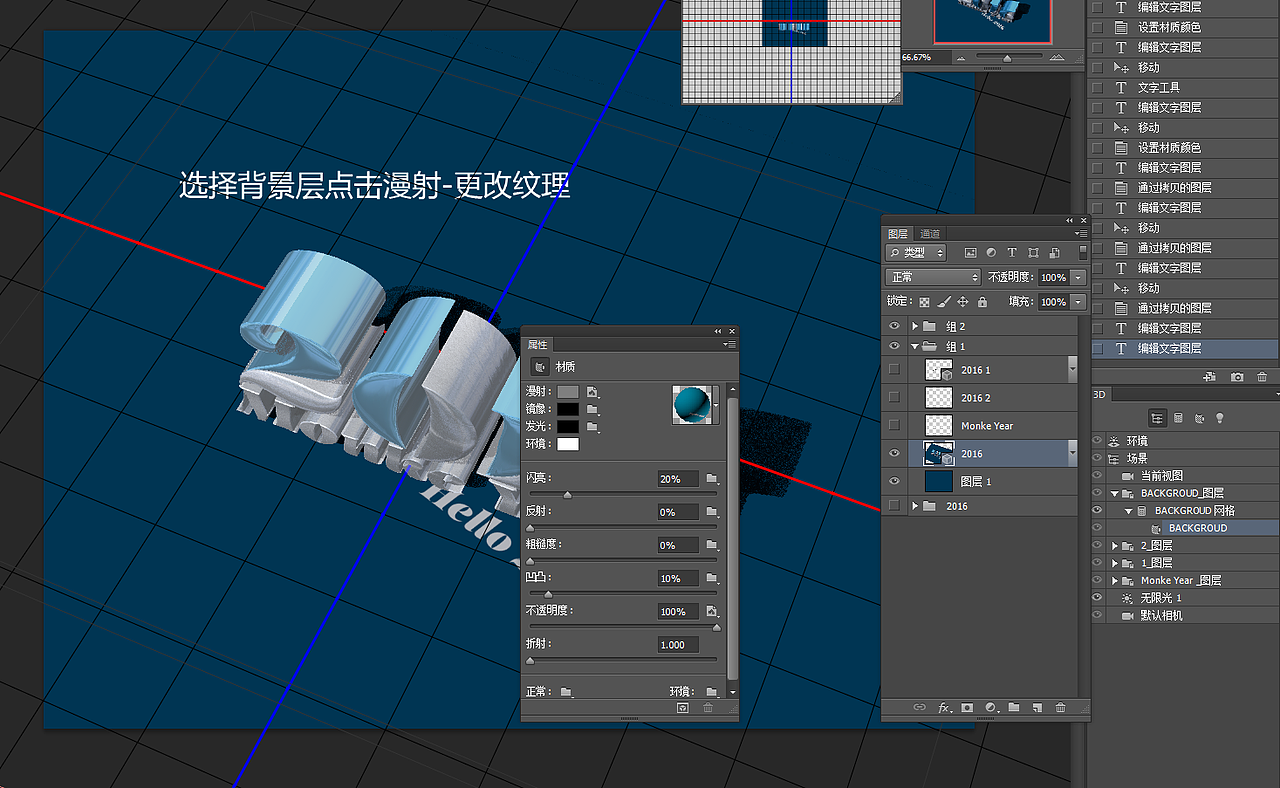Screen dimensions: 1280x788
Task: Open the 正常 blend mode dropdown
Action: click(933, 277)
